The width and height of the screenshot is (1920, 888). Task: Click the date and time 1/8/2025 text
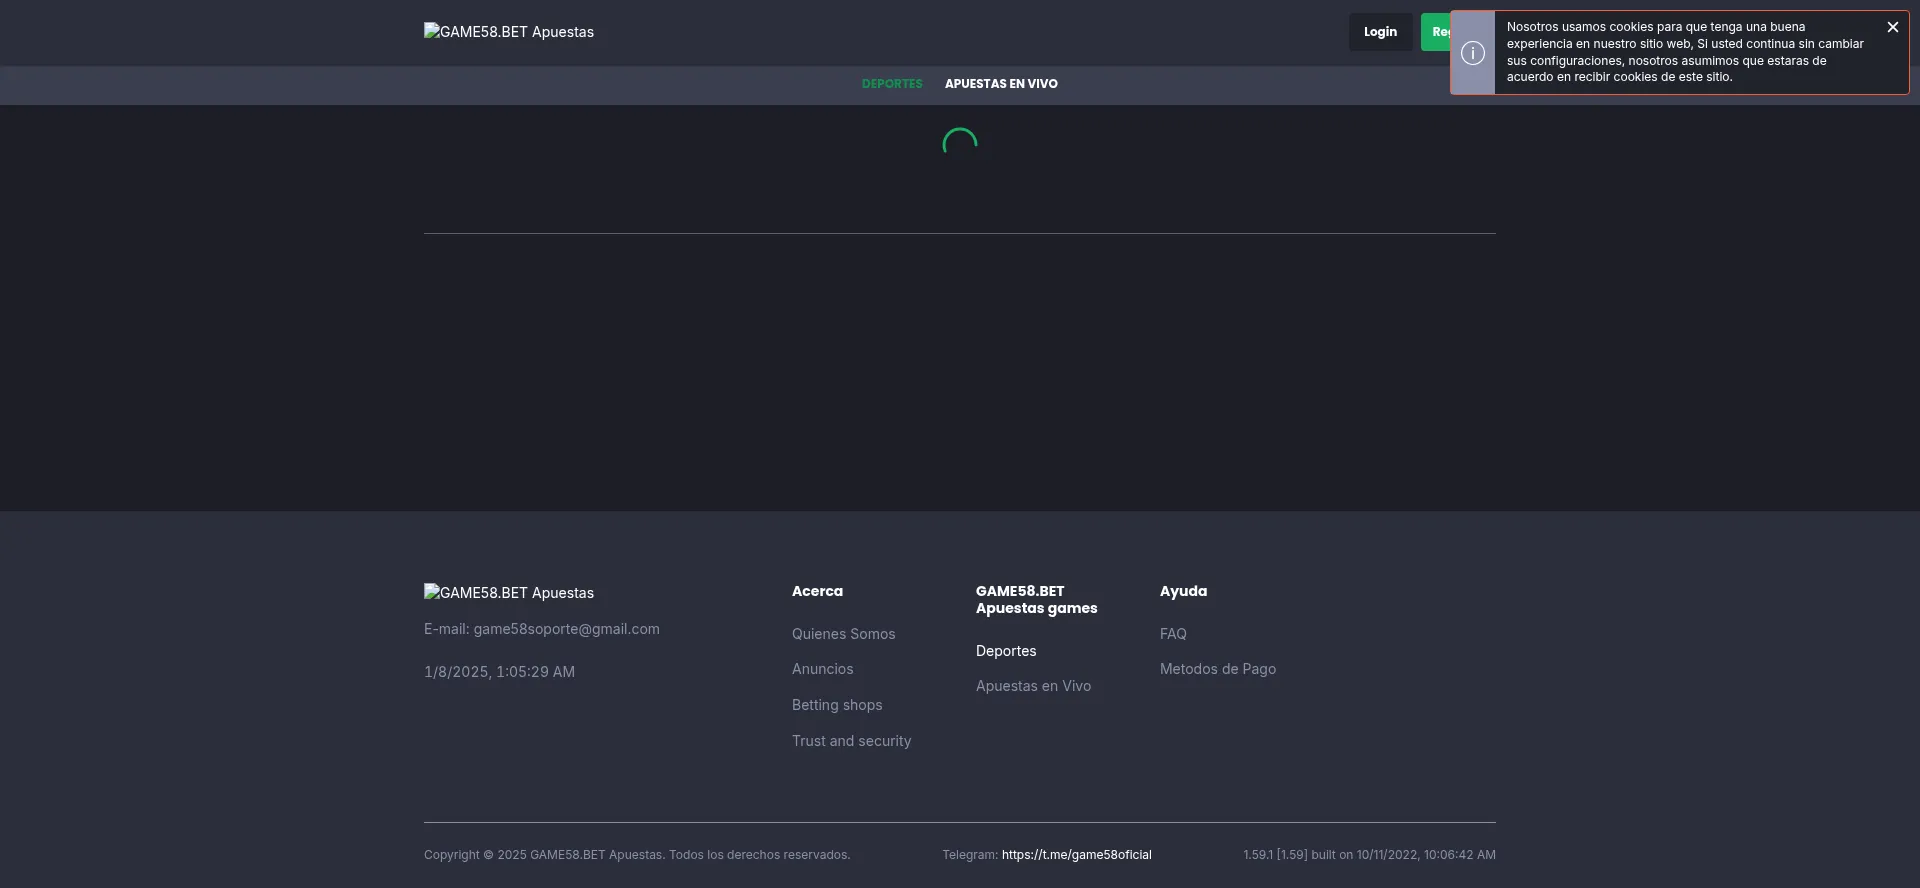[499, 672]
